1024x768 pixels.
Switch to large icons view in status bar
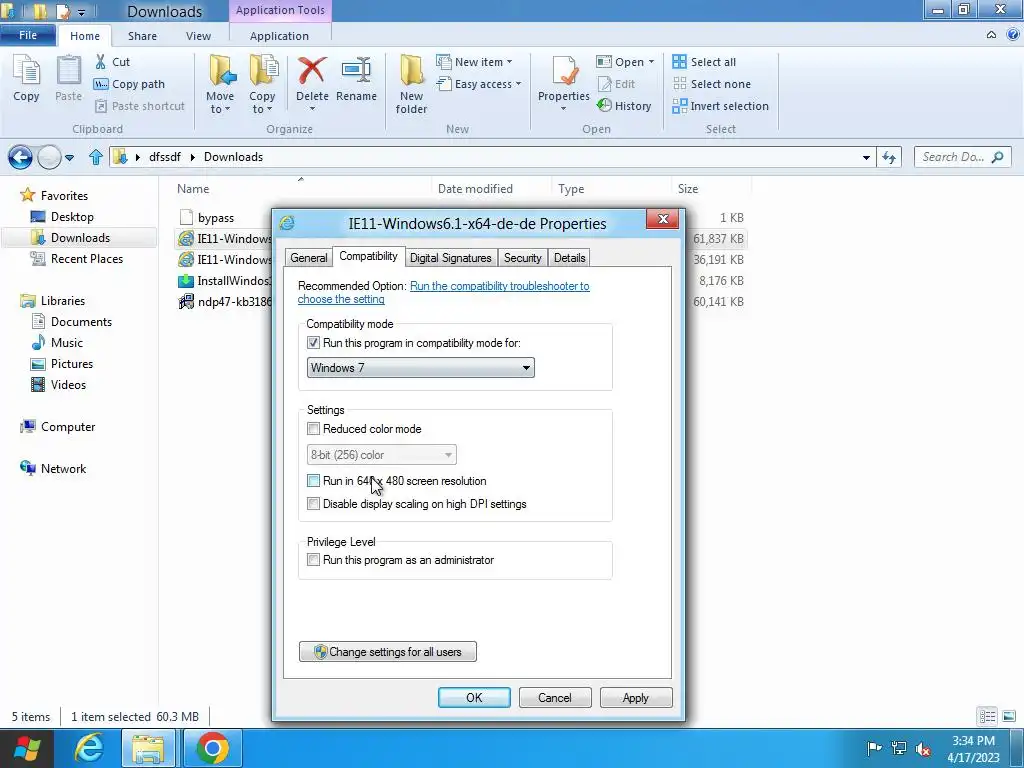(1009, 716)
